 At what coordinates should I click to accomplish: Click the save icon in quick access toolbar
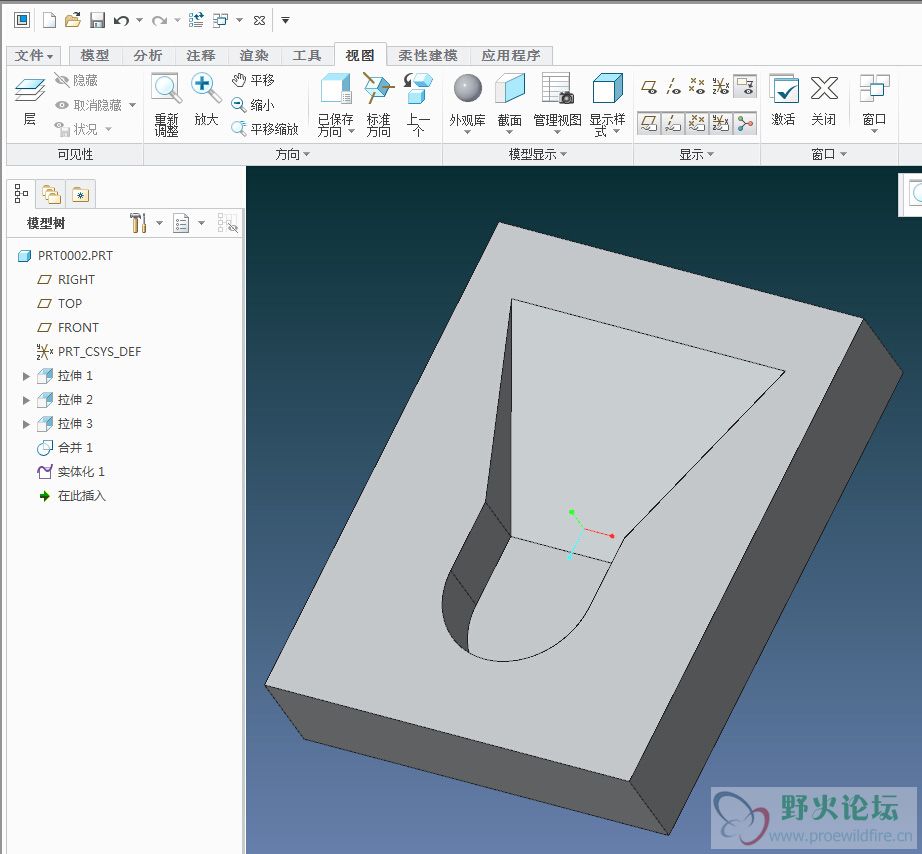coord(97,20)
